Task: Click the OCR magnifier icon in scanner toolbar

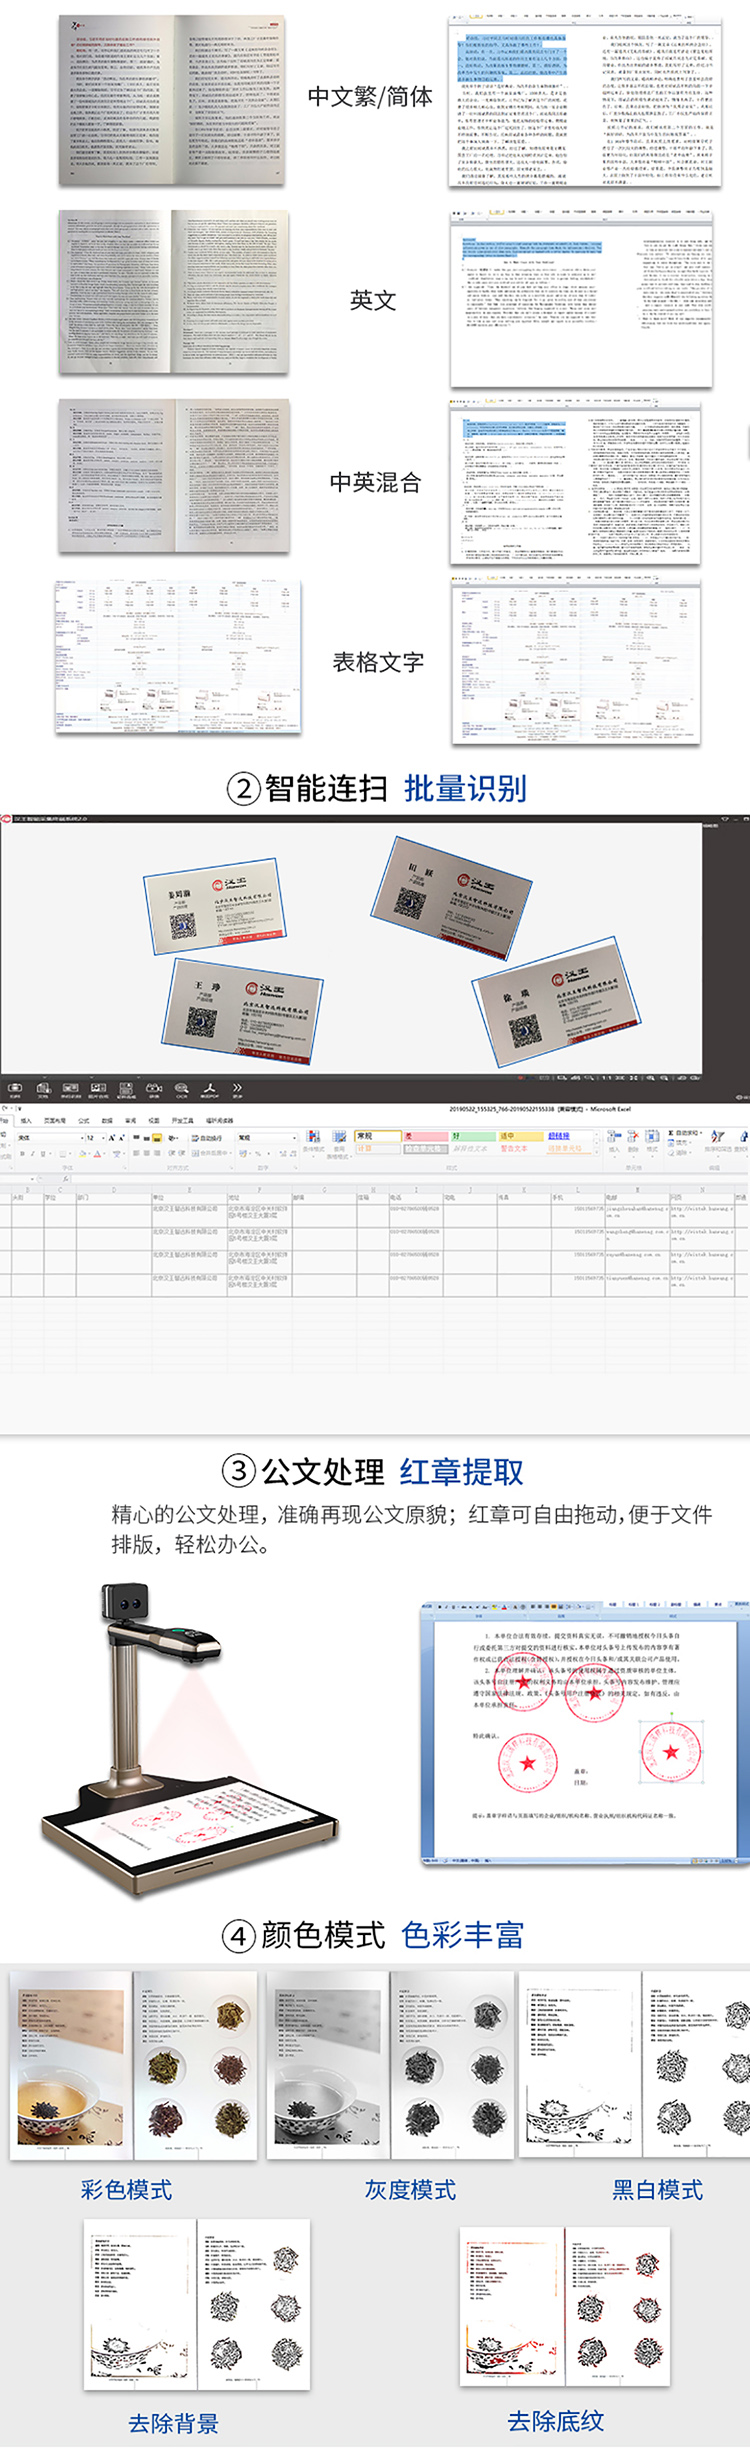Action: click(181, 1088)
